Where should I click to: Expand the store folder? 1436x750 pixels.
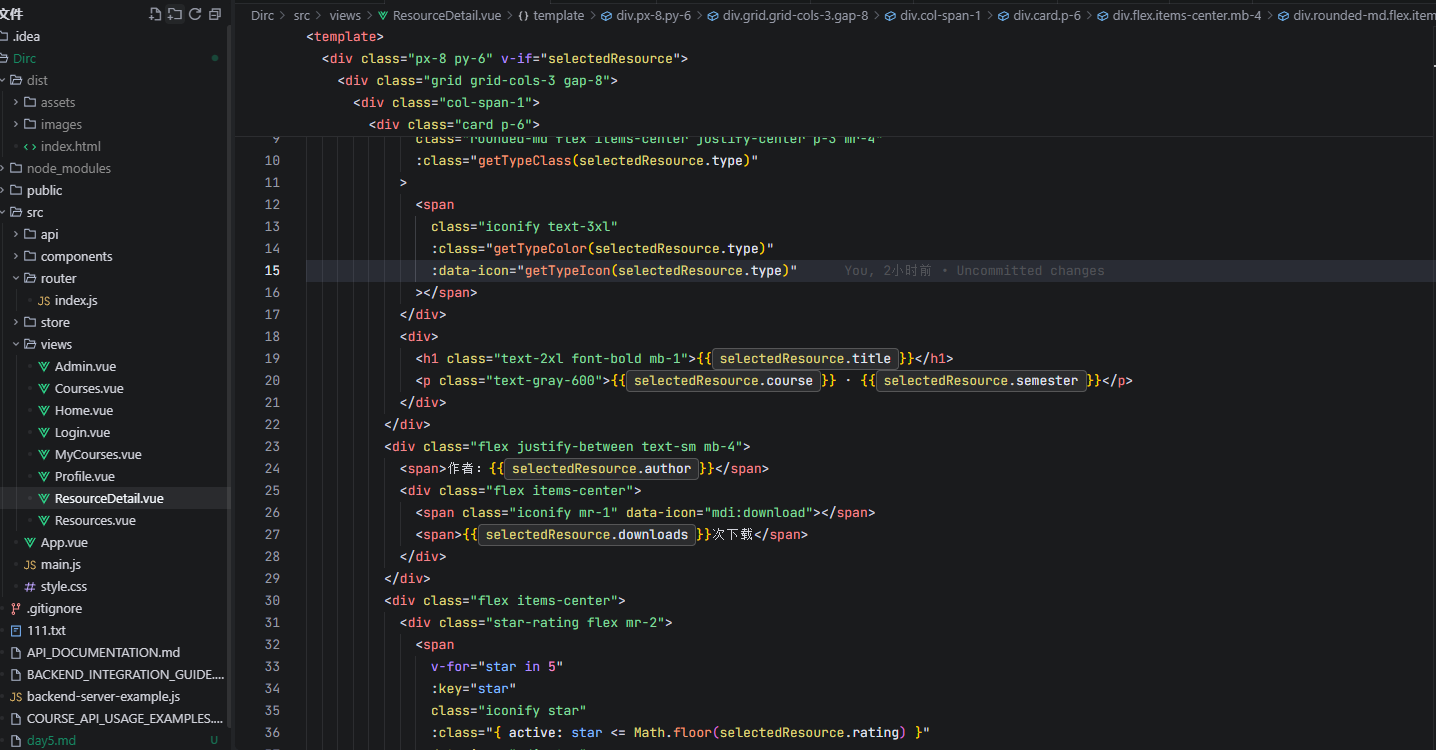(16, 323)
